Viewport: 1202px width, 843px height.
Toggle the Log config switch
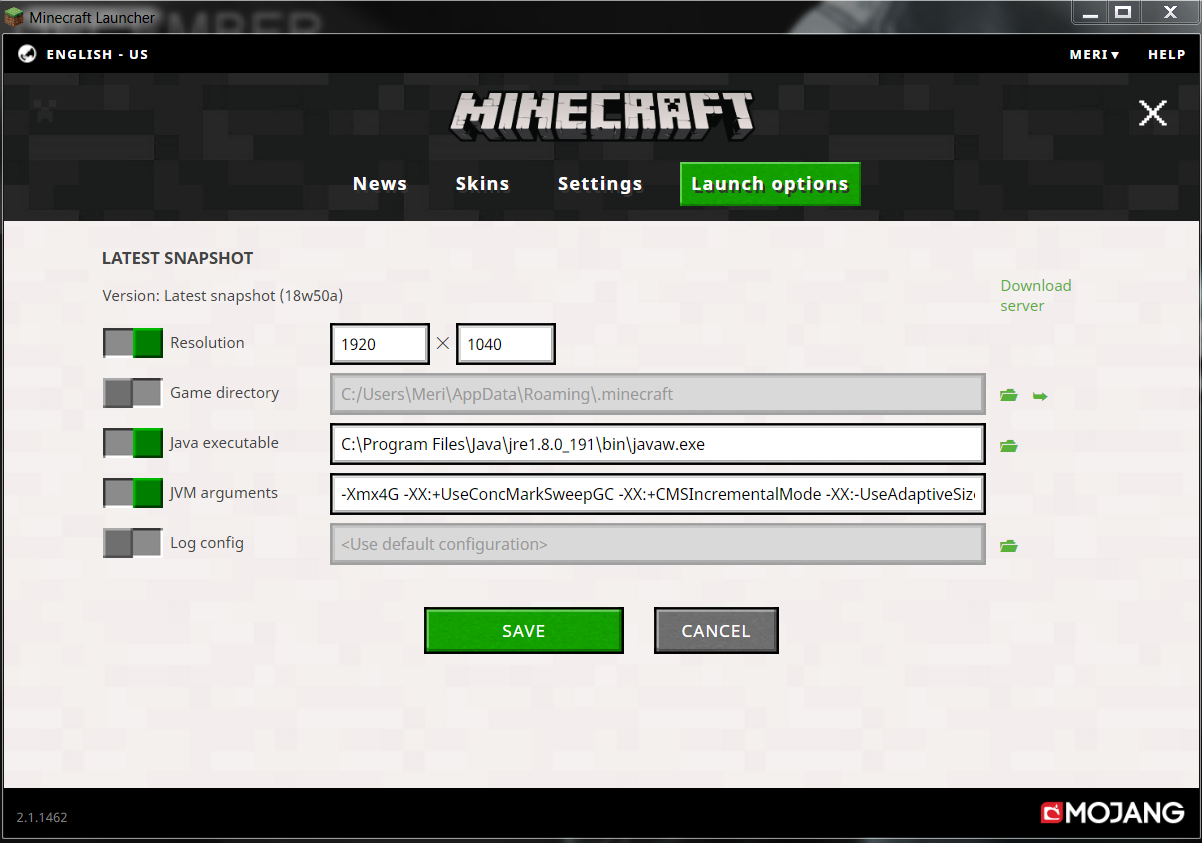tap(133, 543)
